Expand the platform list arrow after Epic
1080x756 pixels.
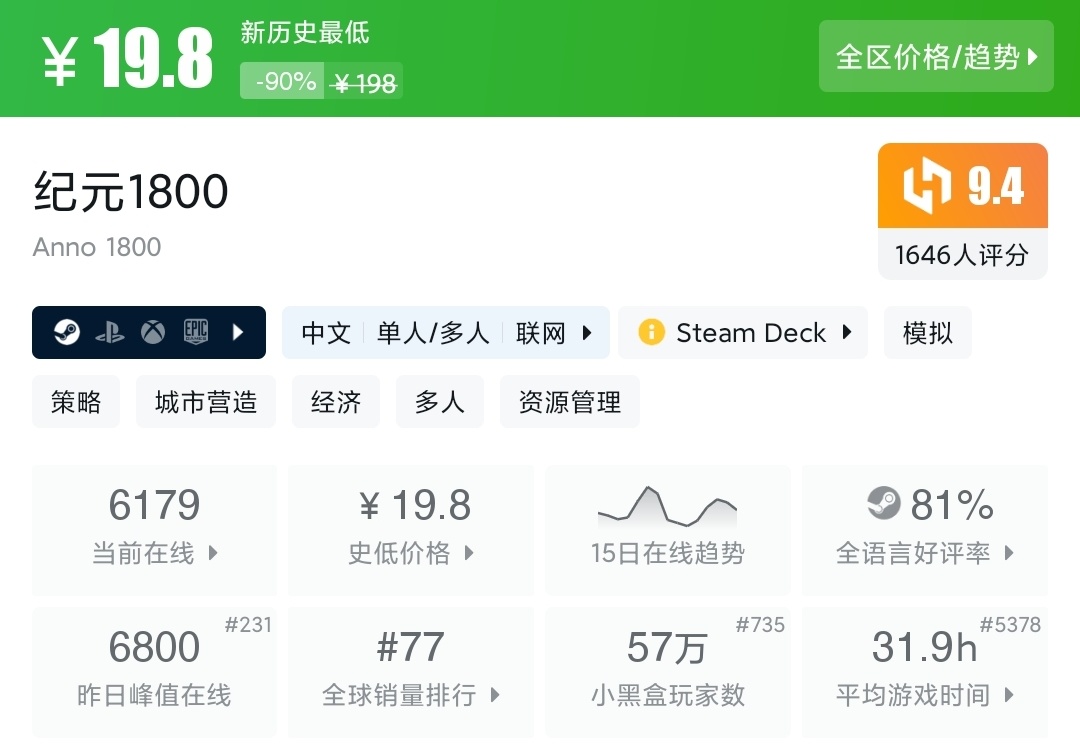tap(239, 331)
